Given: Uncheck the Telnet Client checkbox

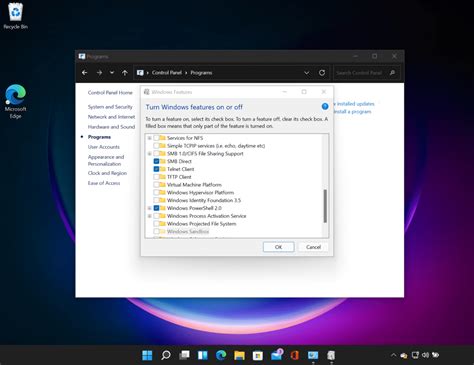Looking at the screenshot, I should (156, 169).
